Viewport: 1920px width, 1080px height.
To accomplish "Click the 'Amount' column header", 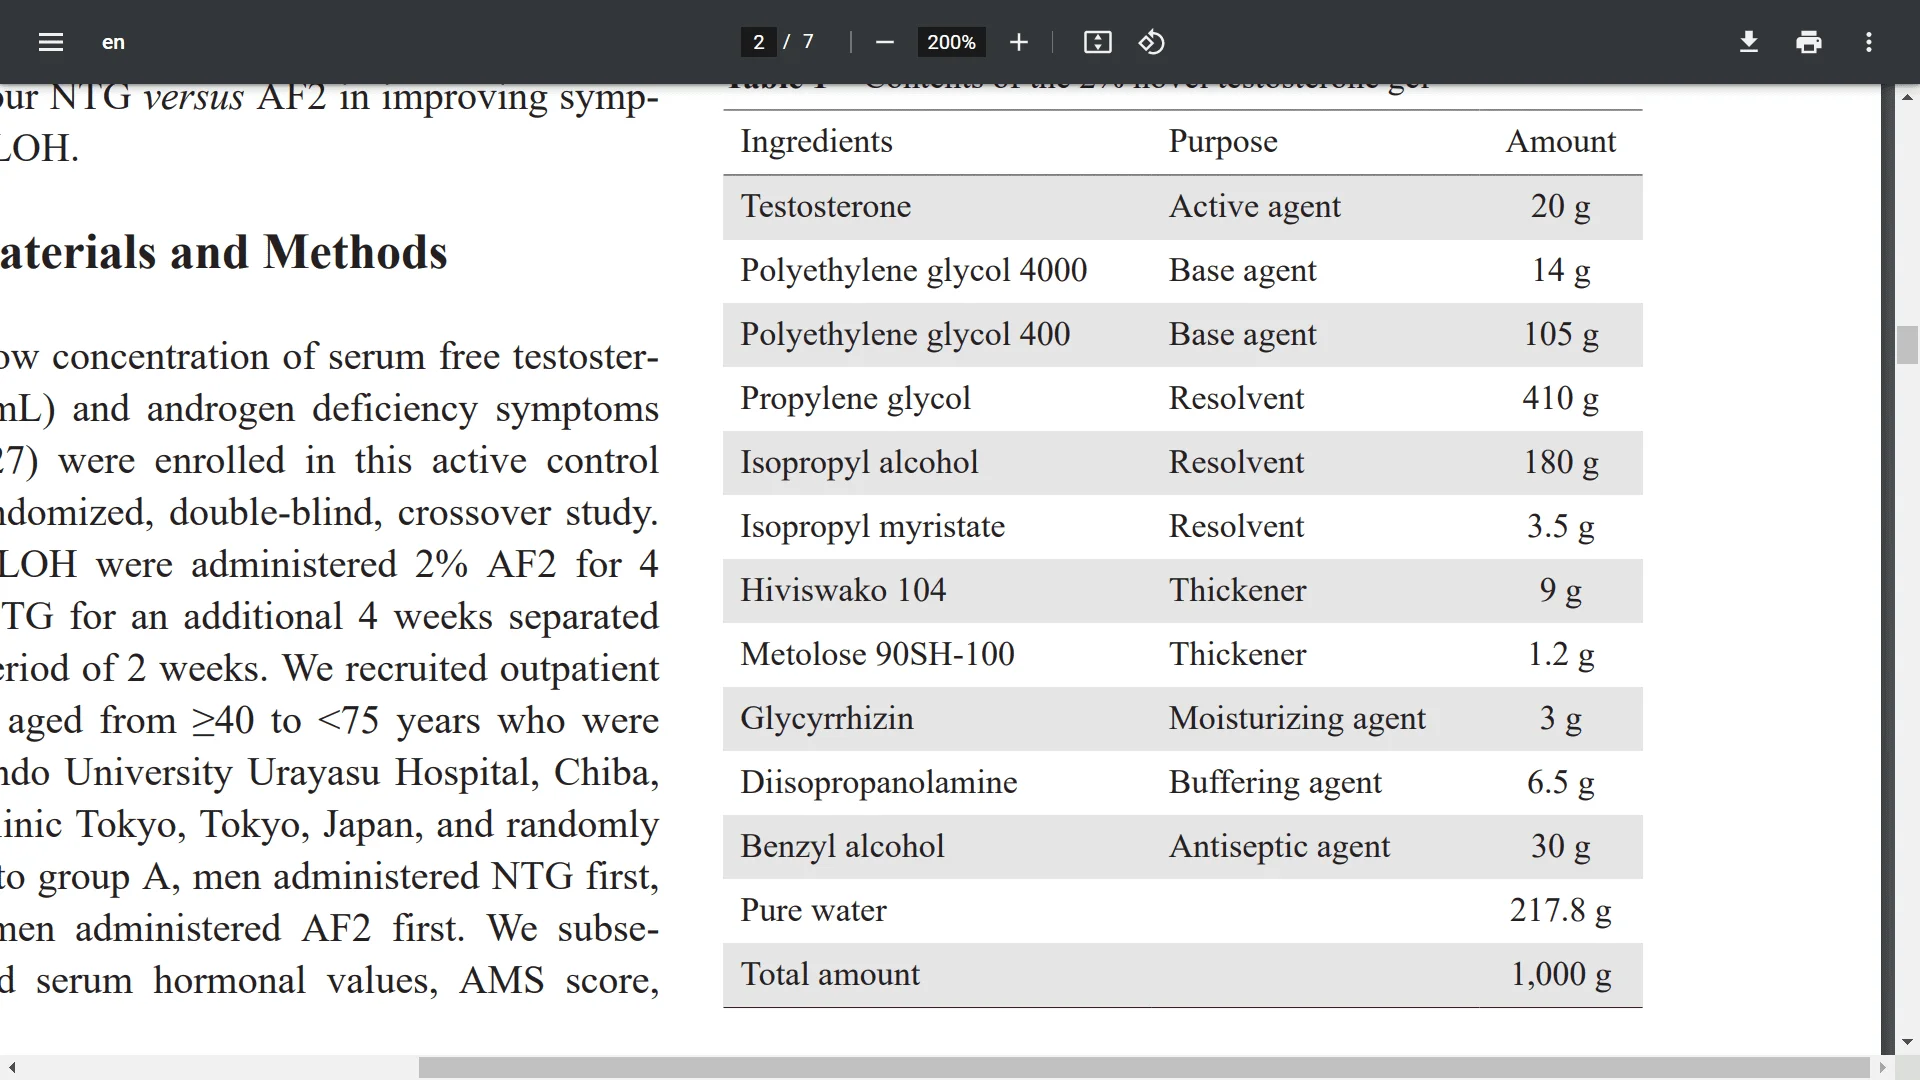I will 1560,141.
